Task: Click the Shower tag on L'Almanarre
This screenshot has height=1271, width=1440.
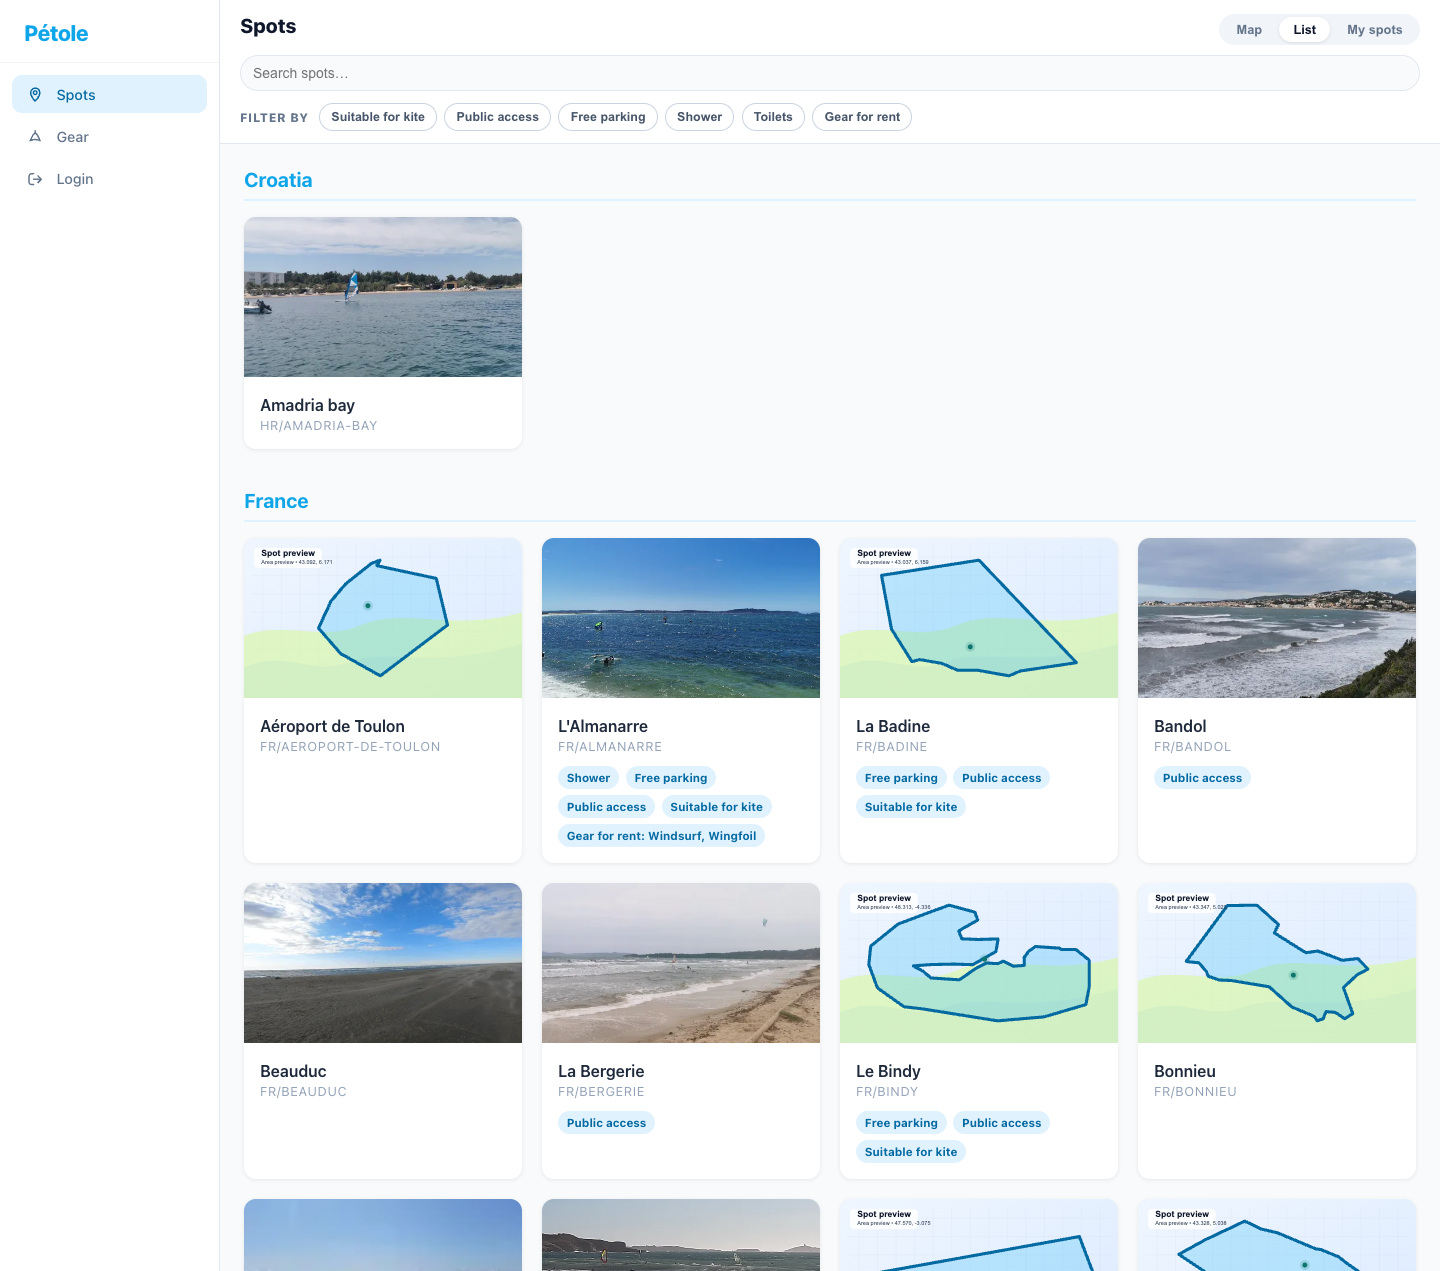Action: tap(588, 778)
